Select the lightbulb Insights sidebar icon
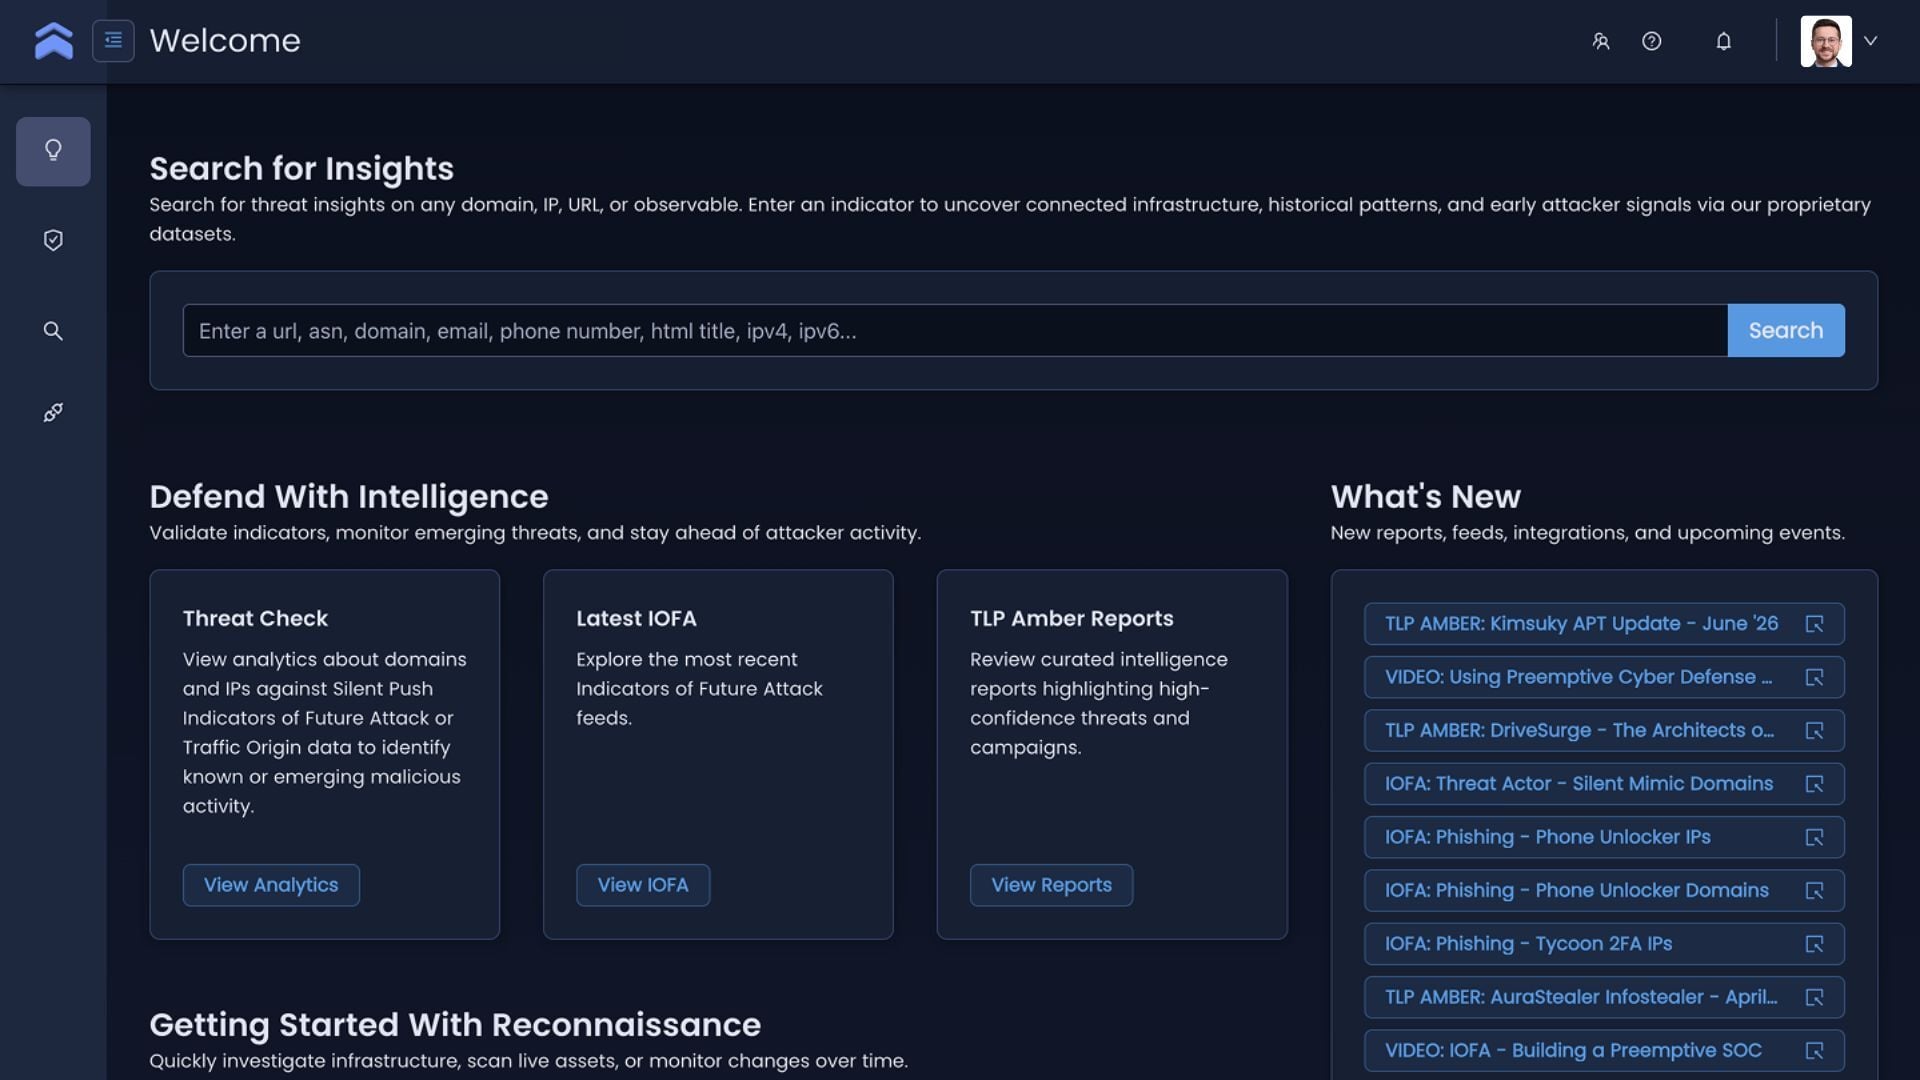The width and height of the screenshot is (1920, 1080). (53, 151)
